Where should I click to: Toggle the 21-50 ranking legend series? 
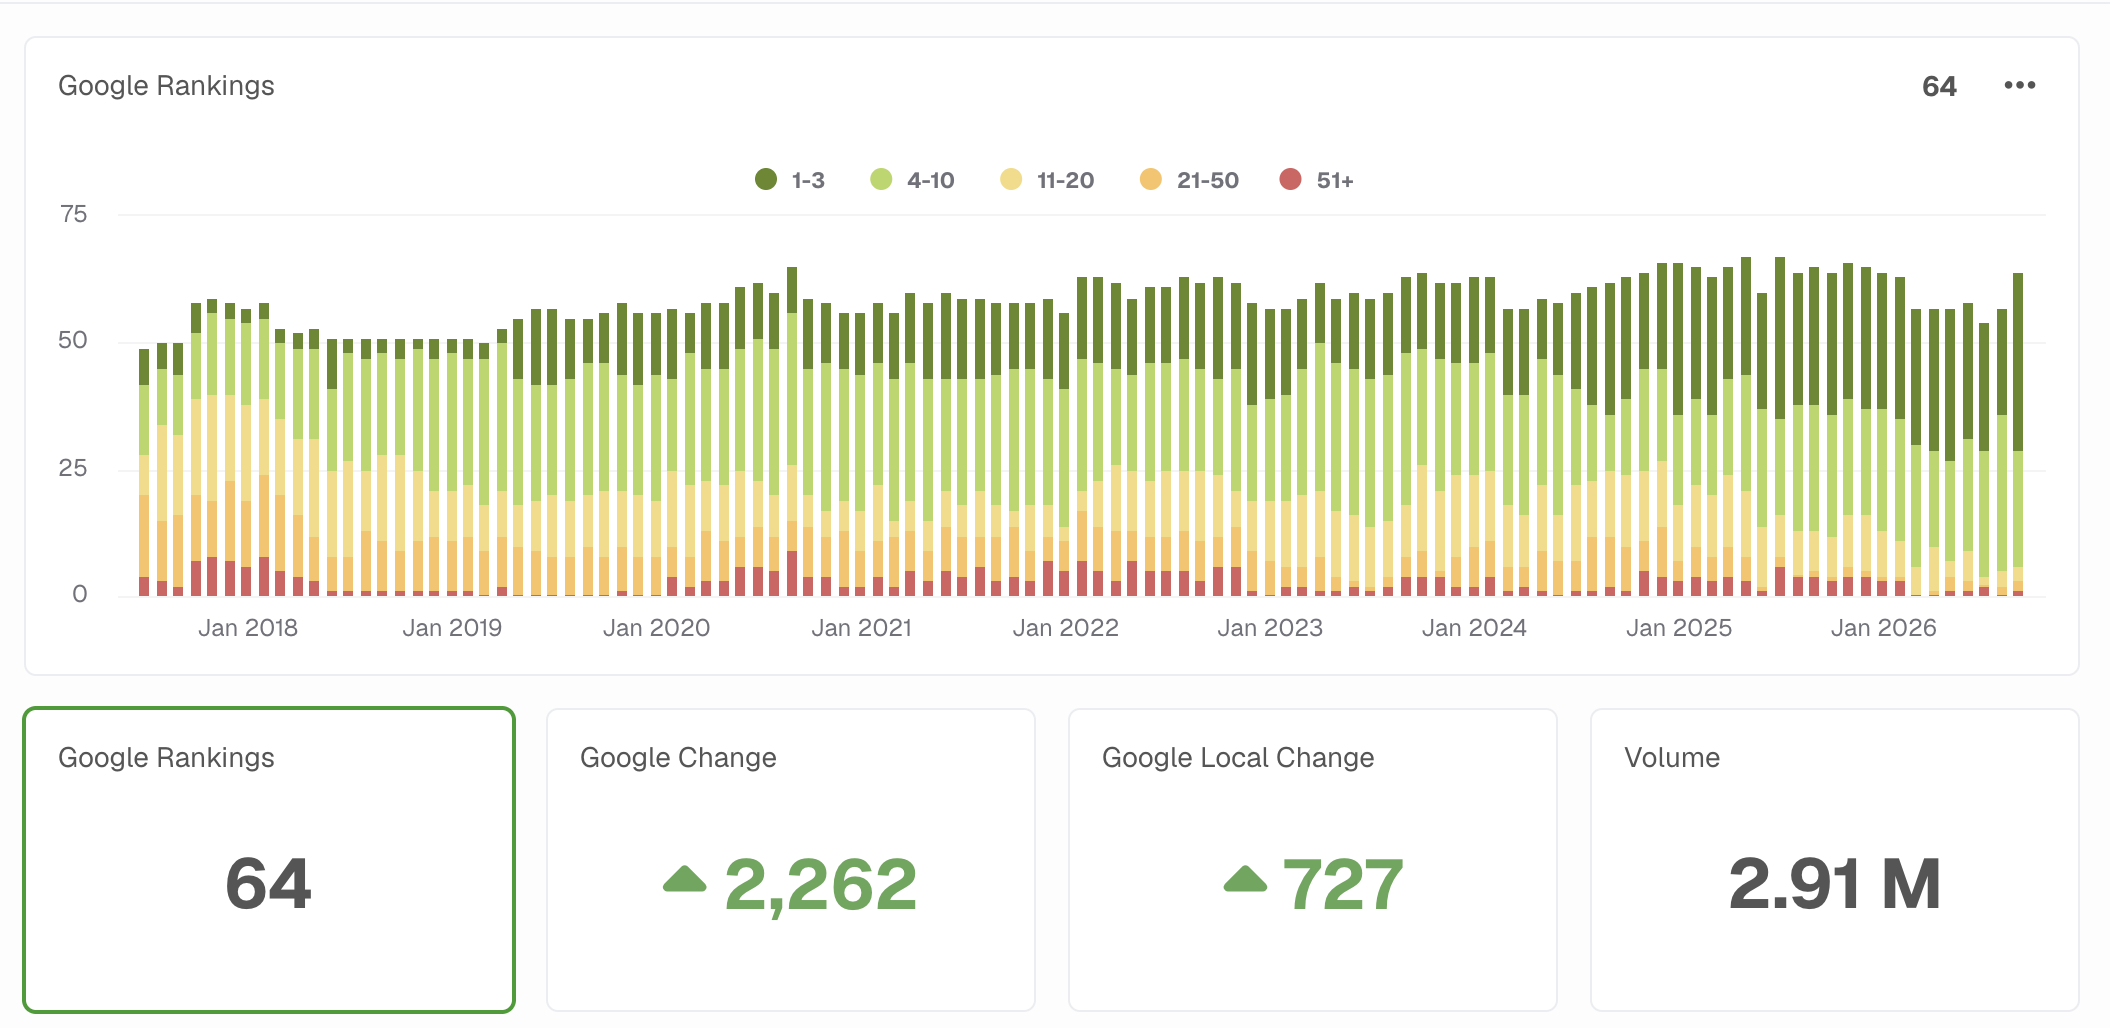pyautogui.click(x=1189, y=180)
